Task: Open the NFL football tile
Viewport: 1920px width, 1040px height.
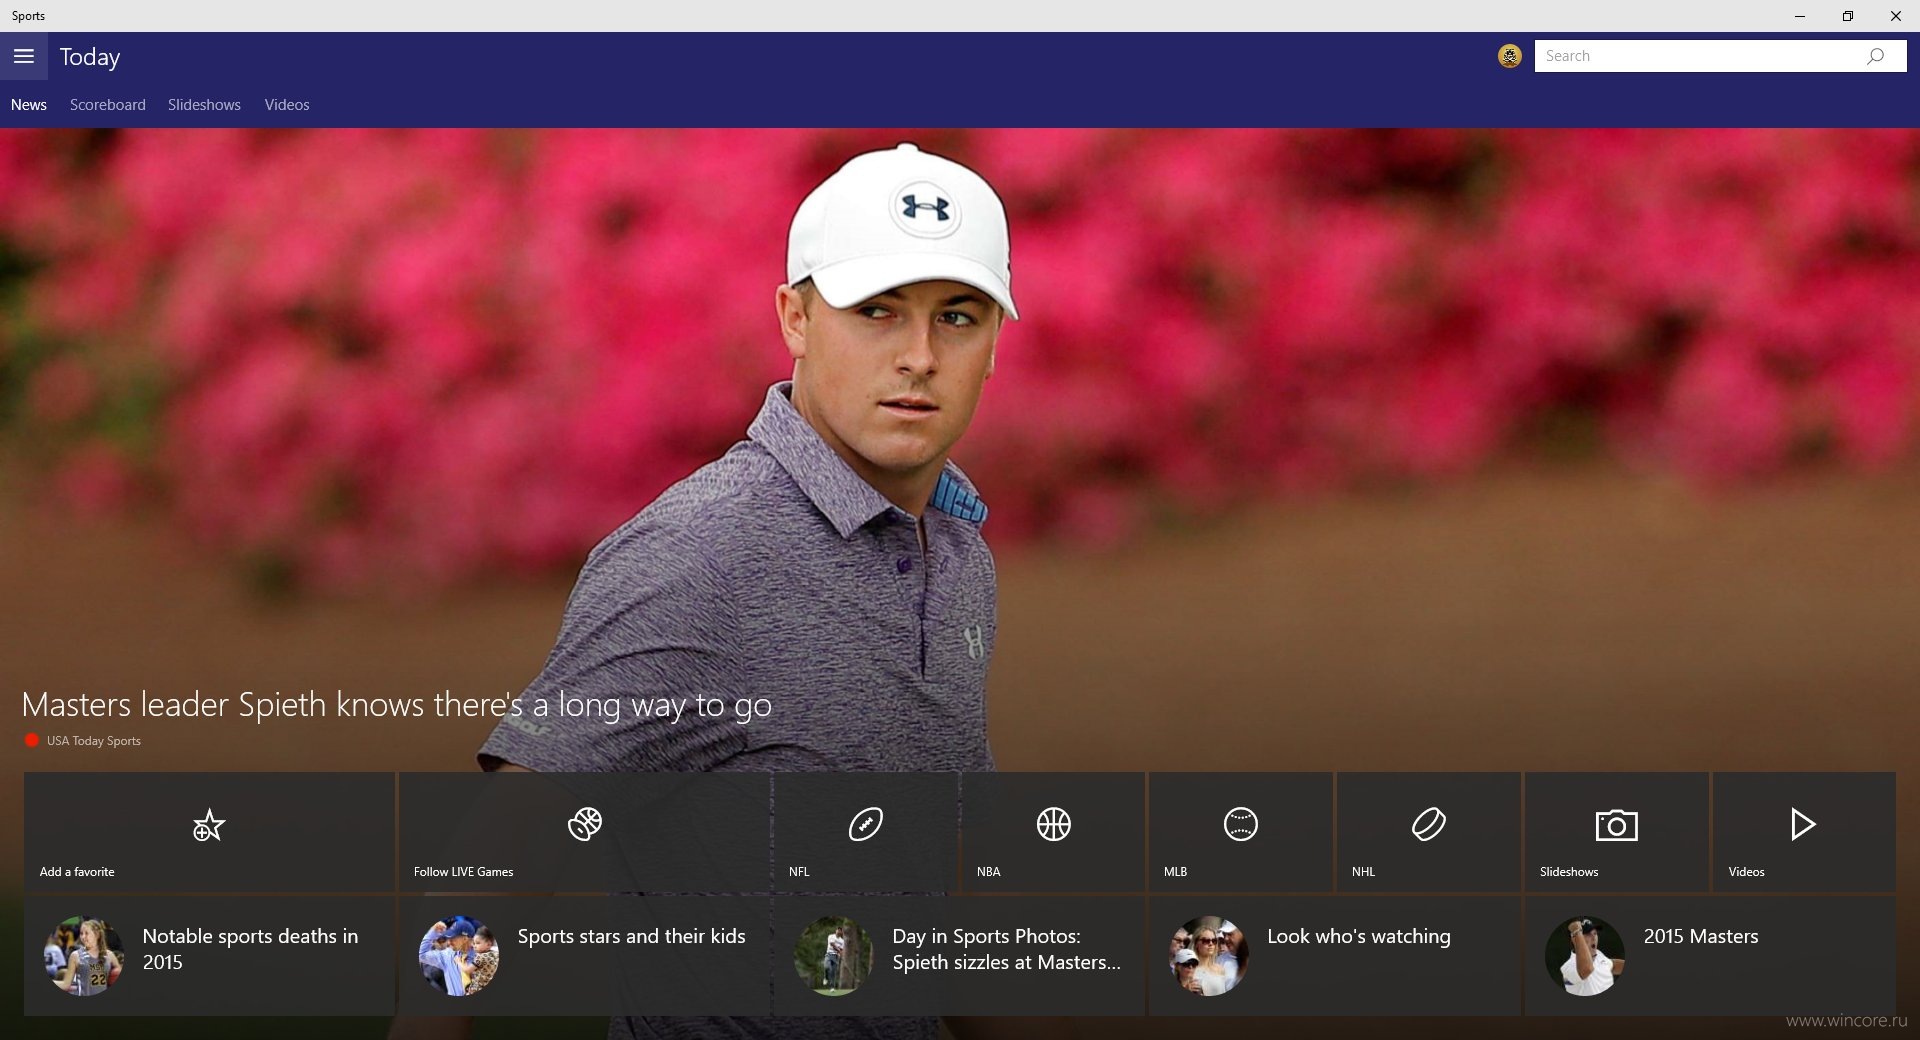Action: tap(866, 832)
